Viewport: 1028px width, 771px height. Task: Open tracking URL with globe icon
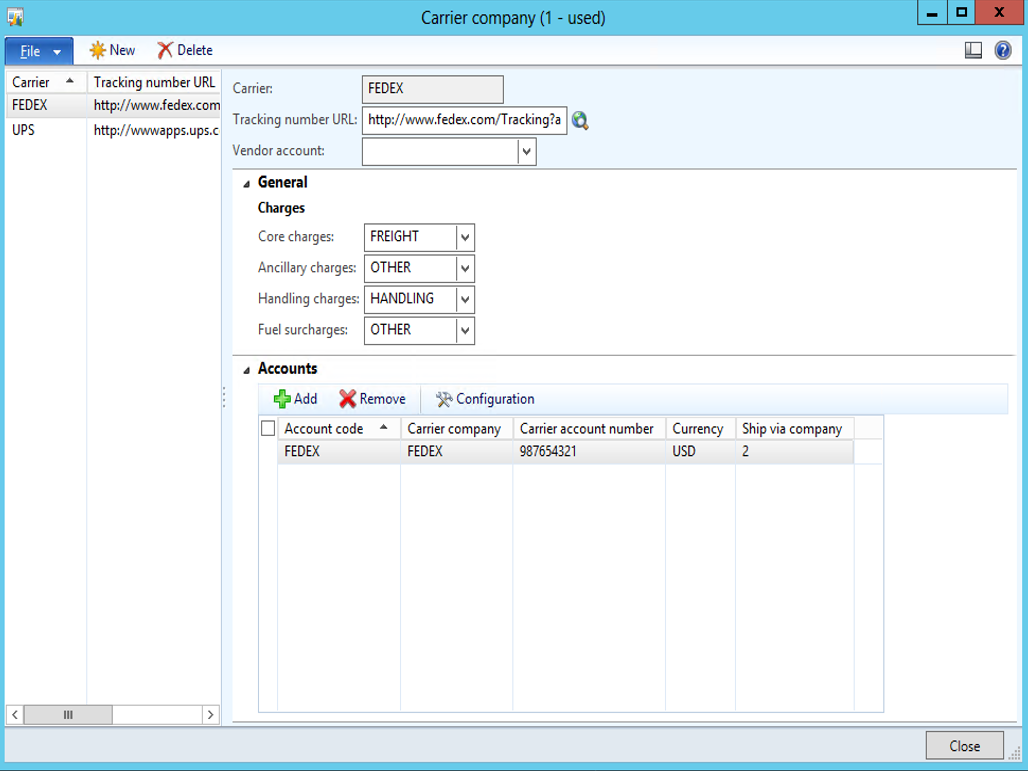(580, 121)
